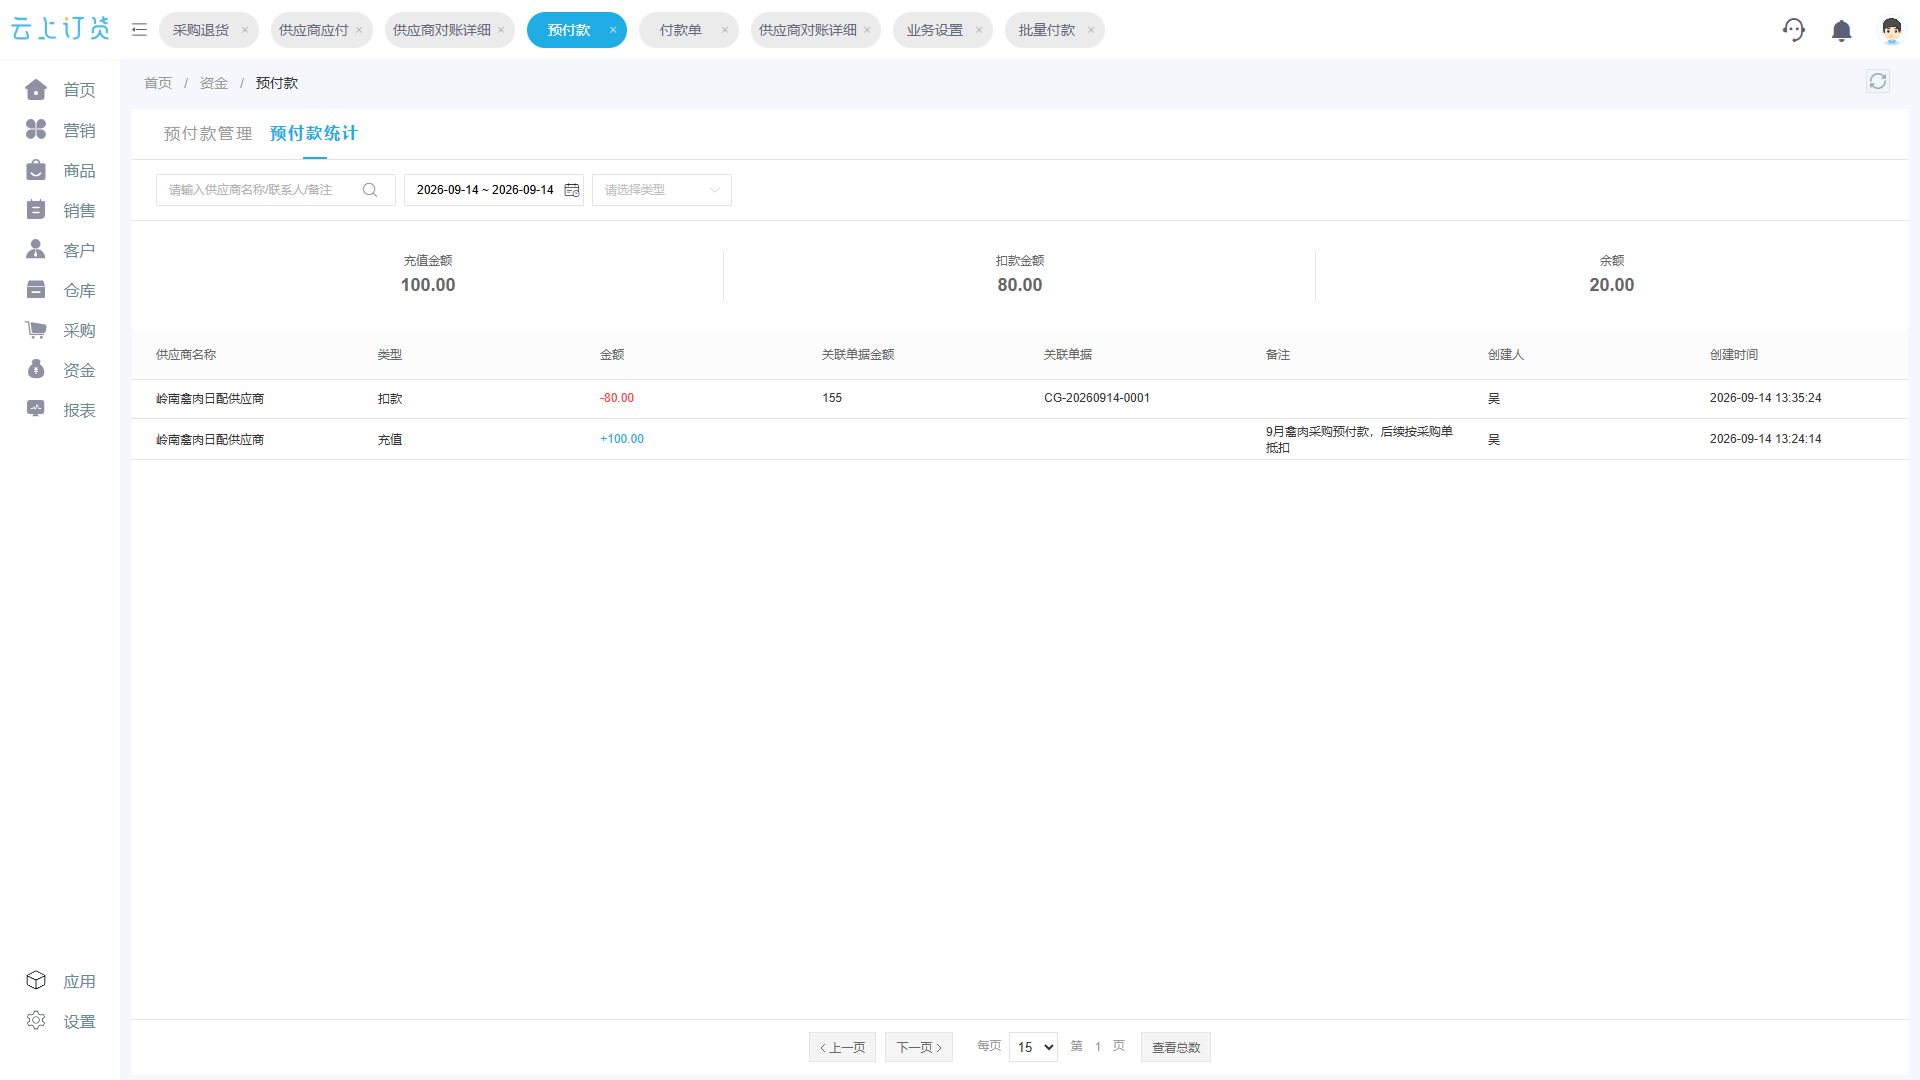Open 仓库 section in the sidebar

pyautogui.click(x=60, y=290)
